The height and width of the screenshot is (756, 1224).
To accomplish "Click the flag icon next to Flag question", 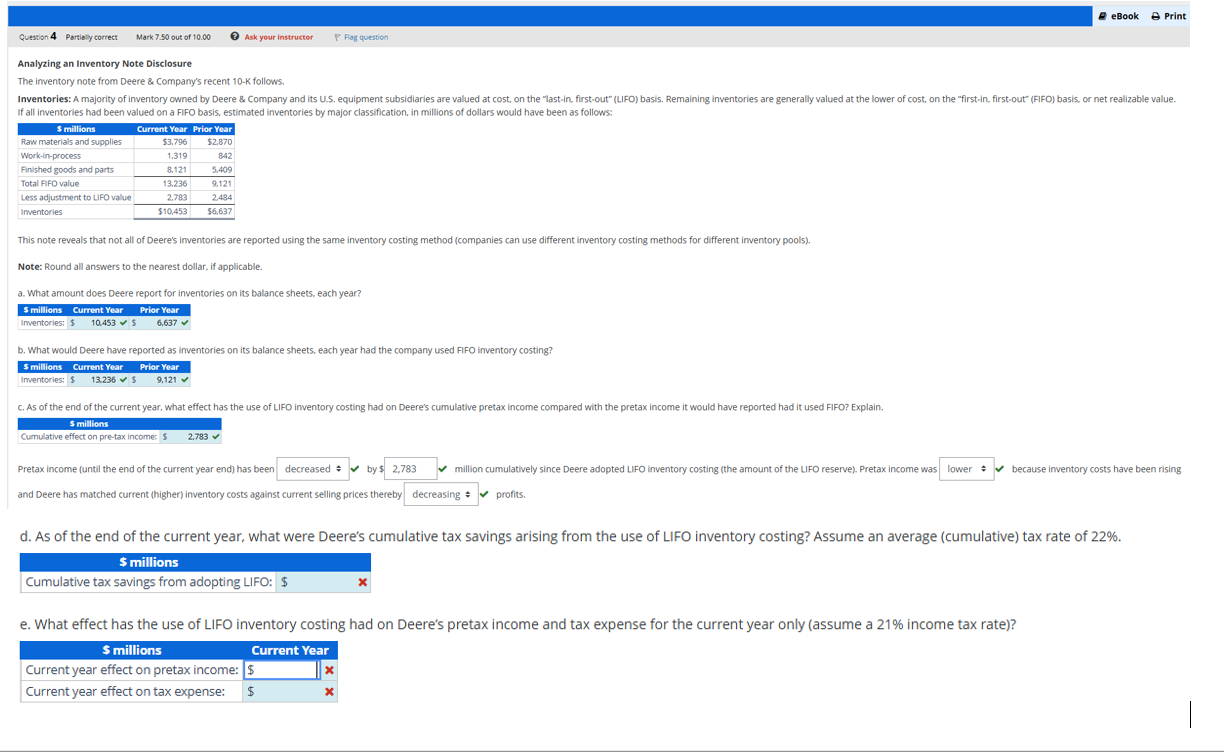I will click(x=337, y=37).
